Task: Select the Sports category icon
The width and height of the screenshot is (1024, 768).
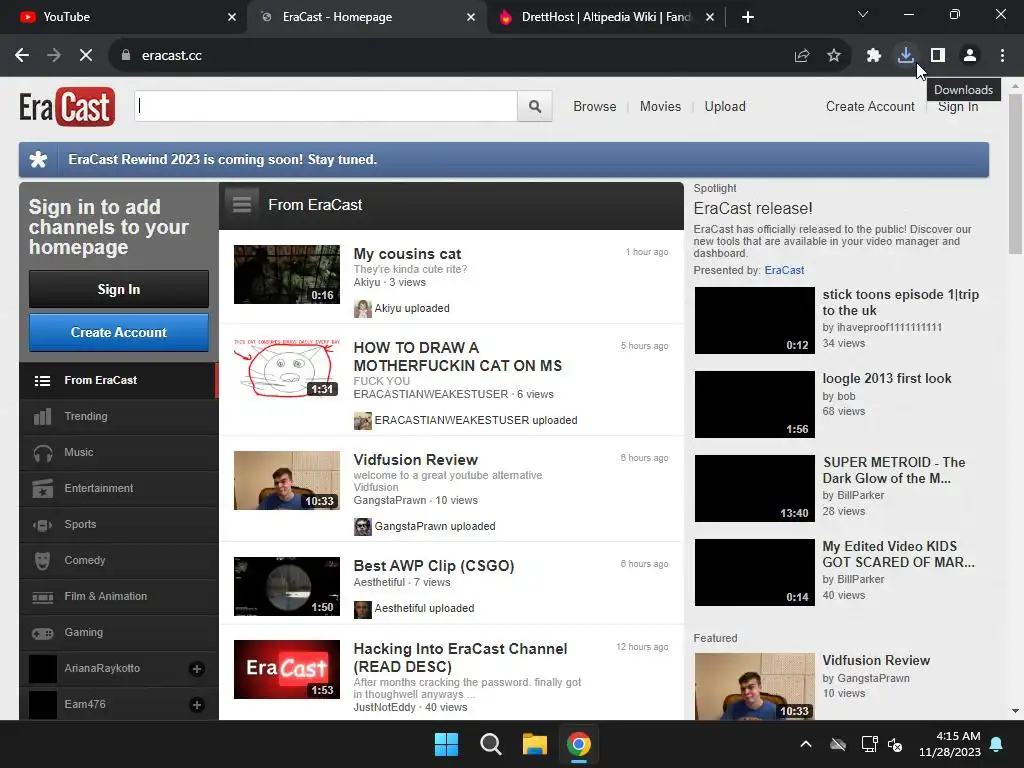Action: tap(42, 524)
